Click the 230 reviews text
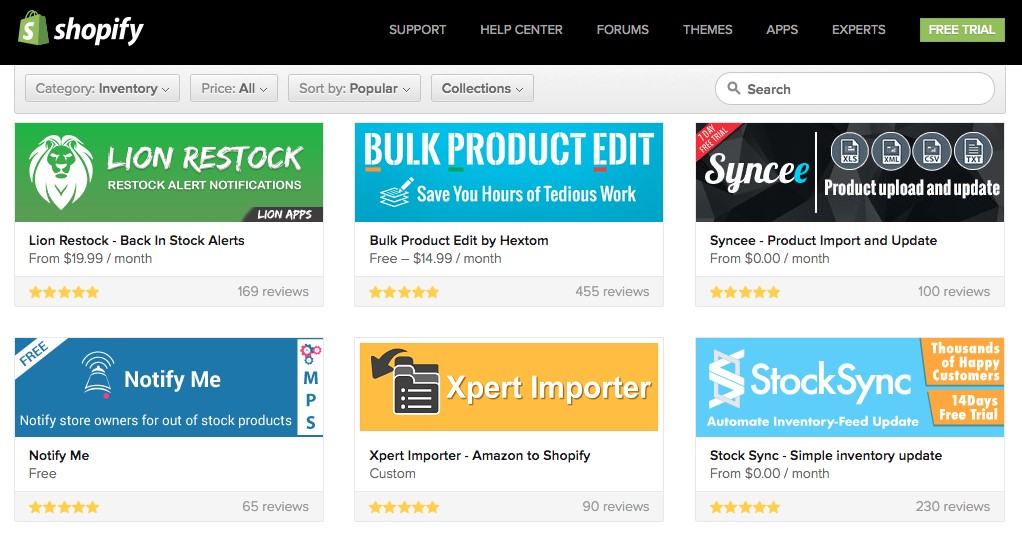Image resolution: width=1022 pixels, height=542 pixels. (953, 506)
